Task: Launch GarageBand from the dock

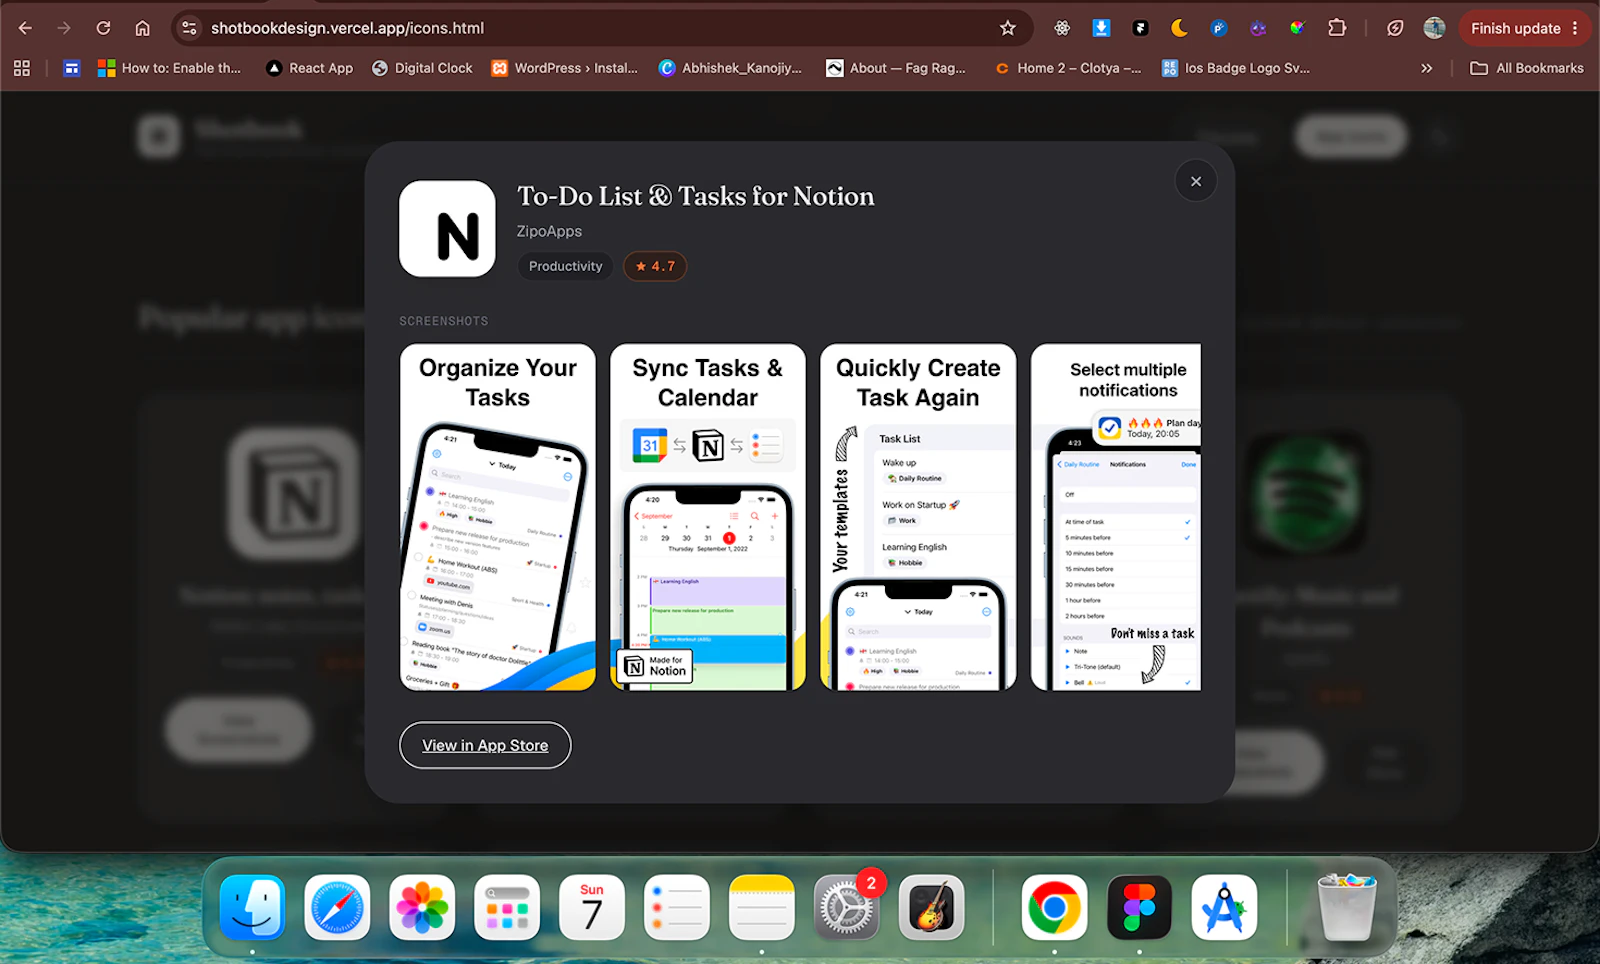Action: pyautogui.click(x=932, y=907)
